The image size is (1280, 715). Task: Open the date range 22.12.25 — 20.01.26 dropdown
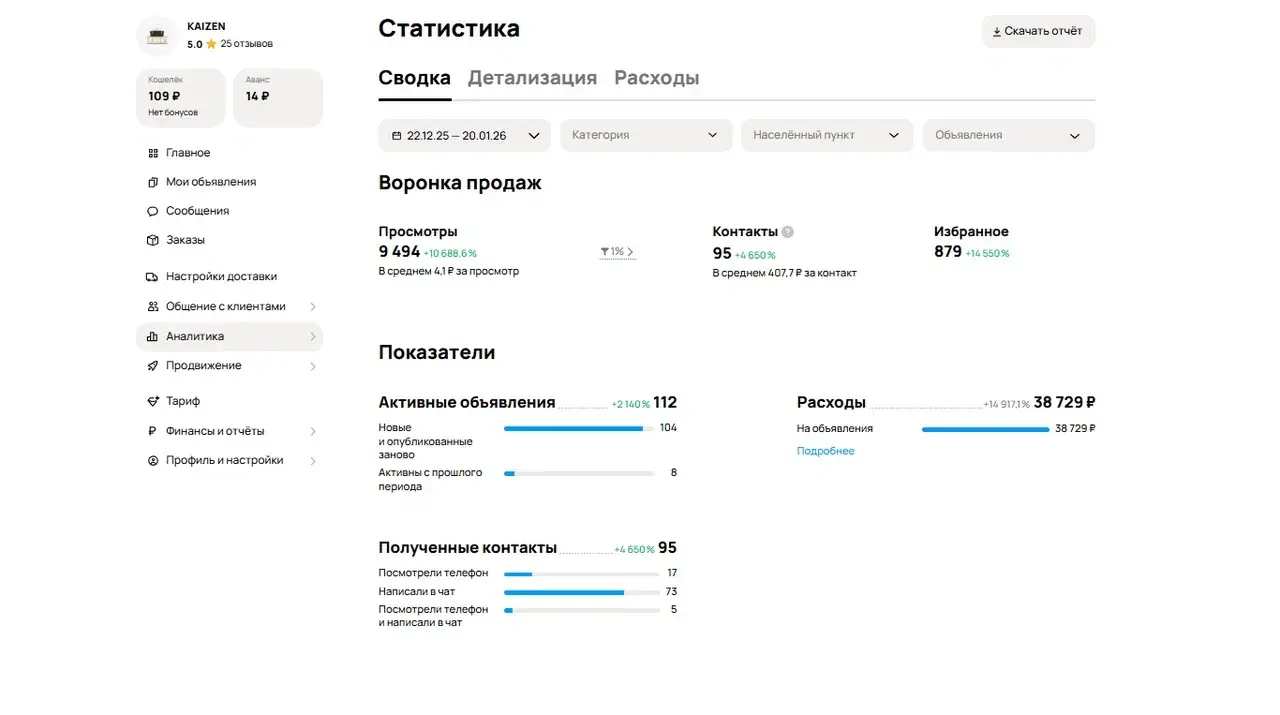click(464, 136)
